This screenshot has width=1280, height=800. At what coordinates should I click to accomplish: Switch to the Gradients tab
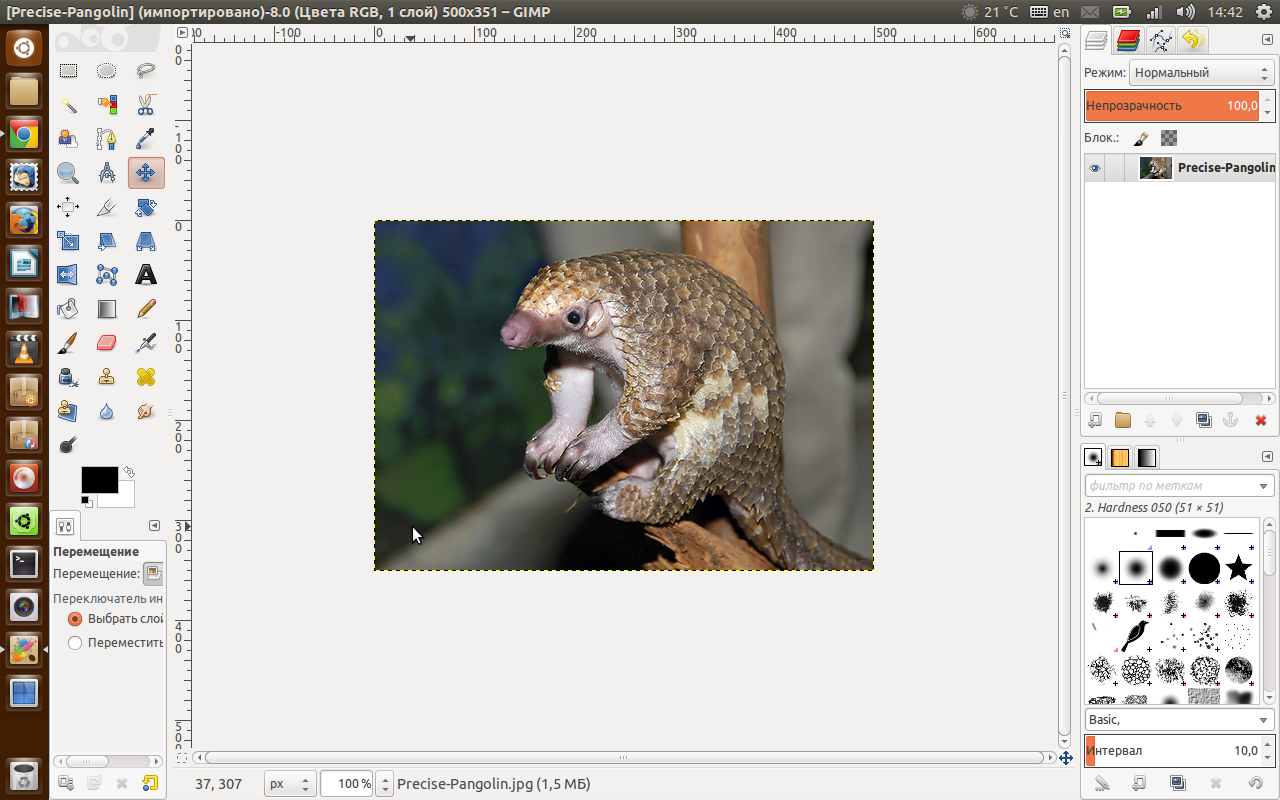coord(1147,457)
